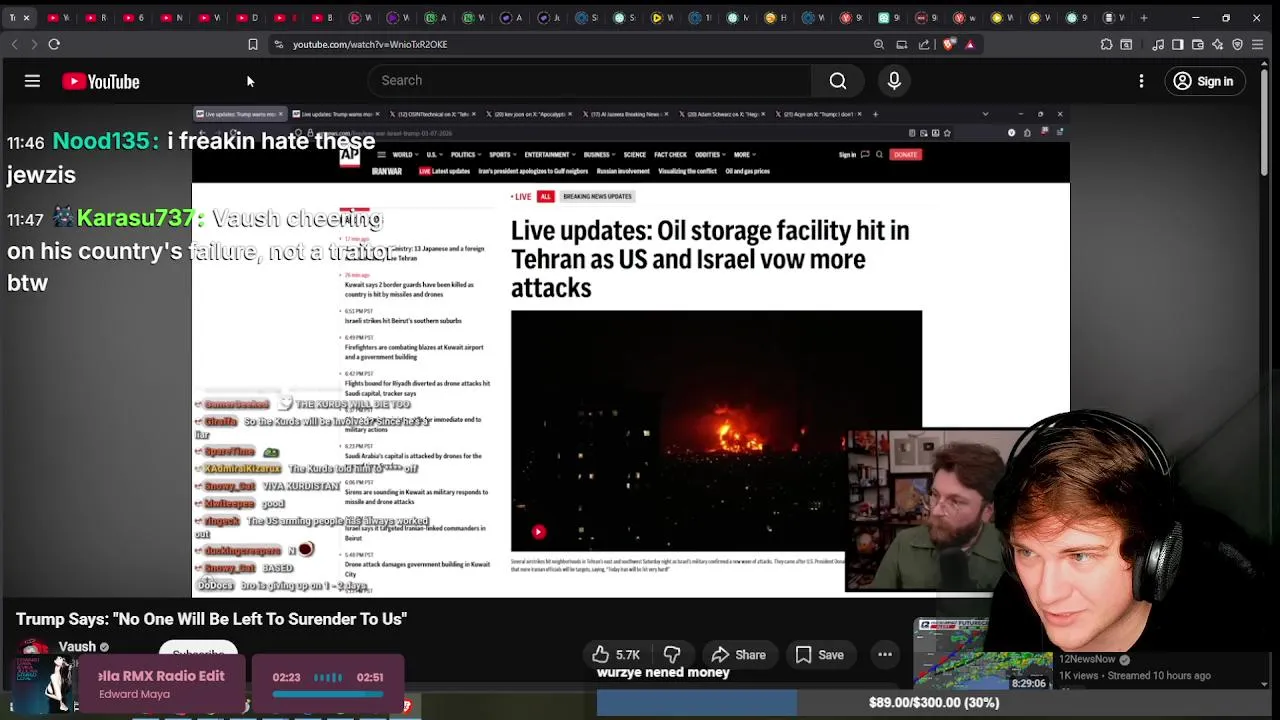Image resolution: width=1280 pixels, height=720 pixels.
Task: Toggle the browser sidebar panel icon
Action: coord(1178,44)
